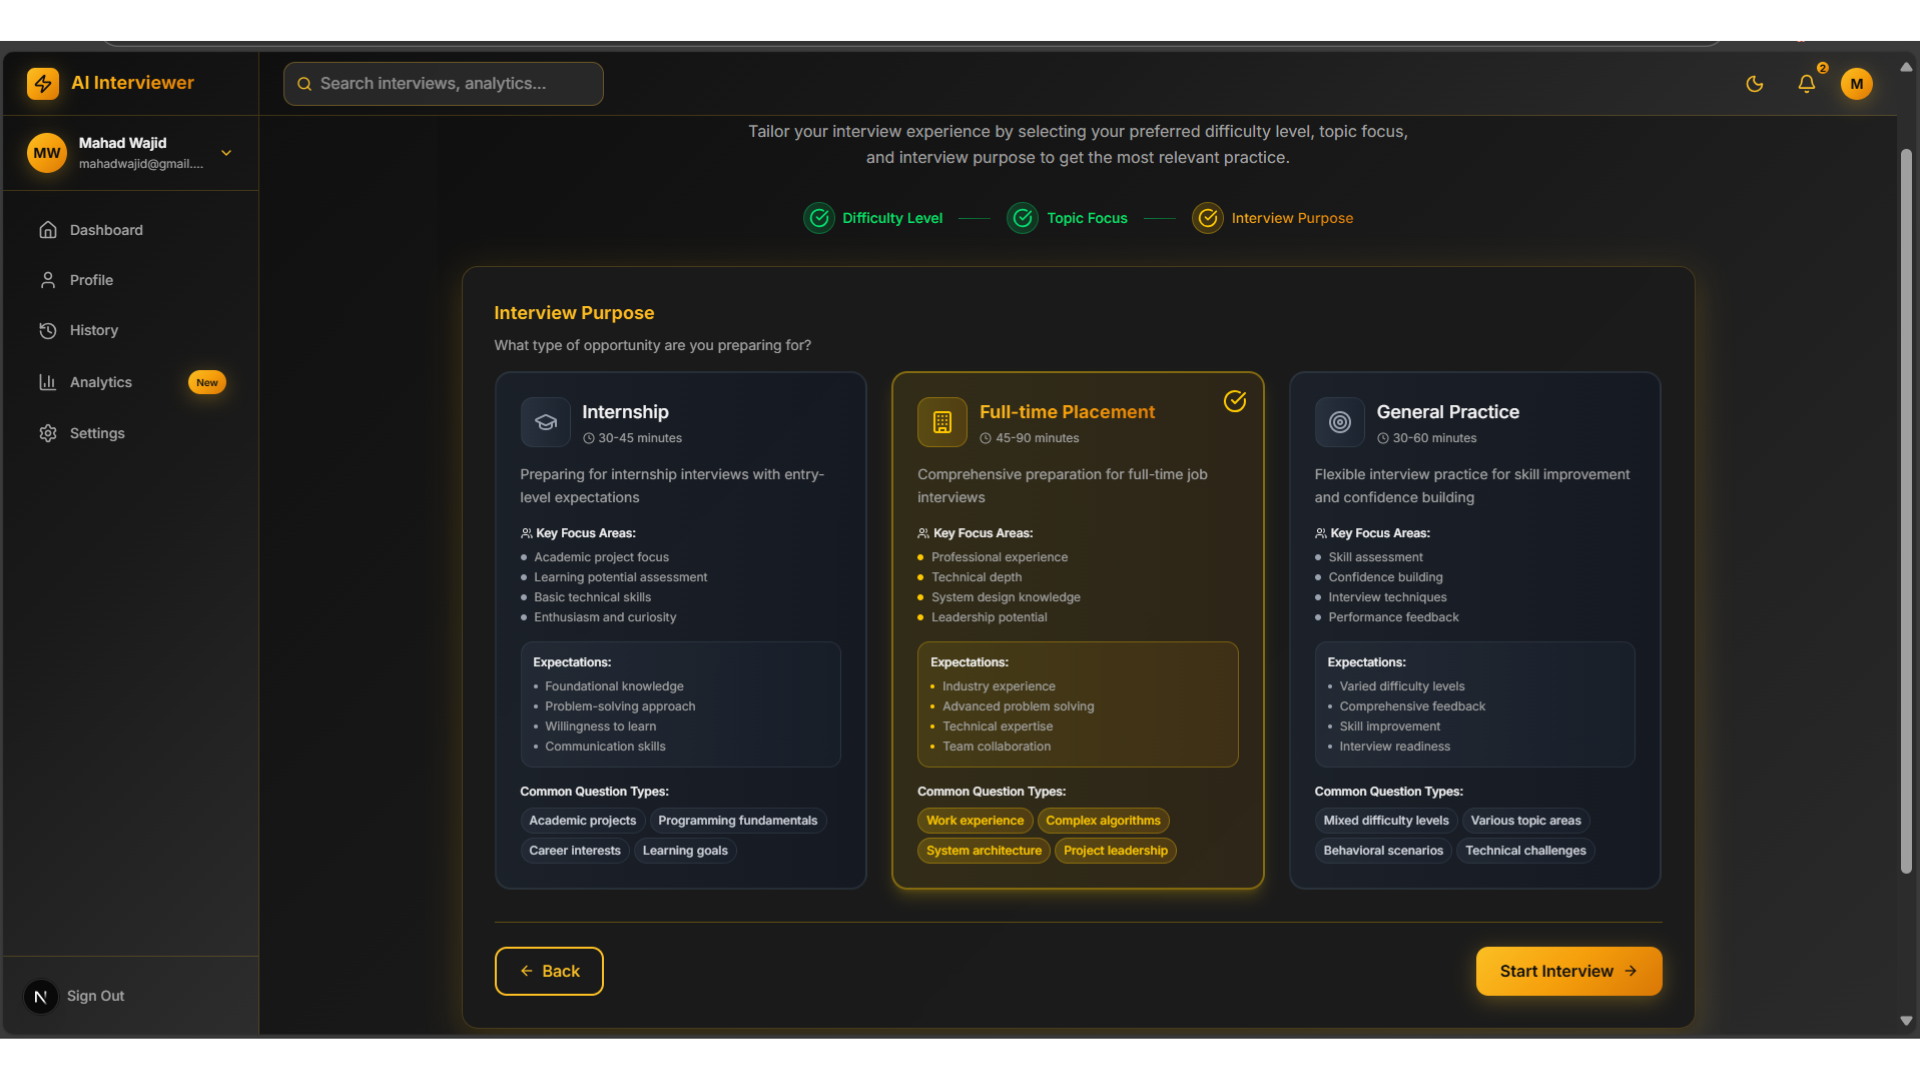
Task: Toggle dark mode with the moon icon
Action: (1754, 84)
